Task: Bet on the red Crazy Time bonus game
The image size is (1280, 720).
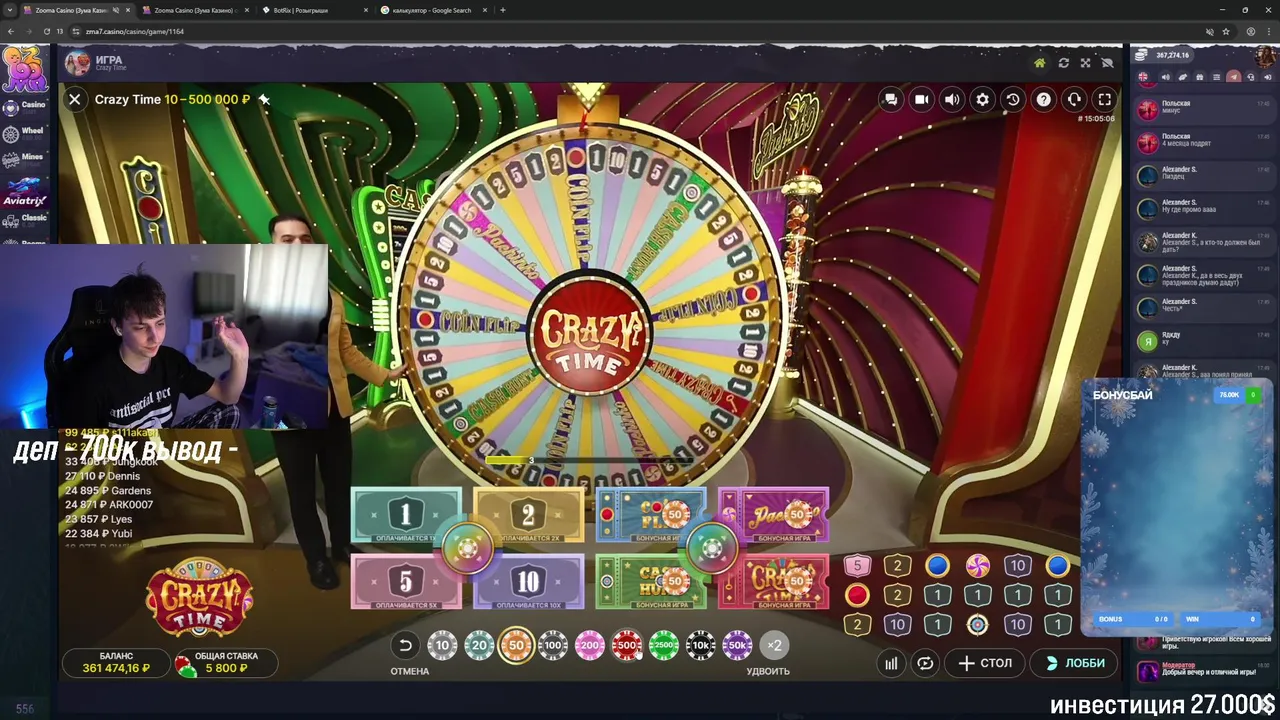Action: tap(773, 582)
